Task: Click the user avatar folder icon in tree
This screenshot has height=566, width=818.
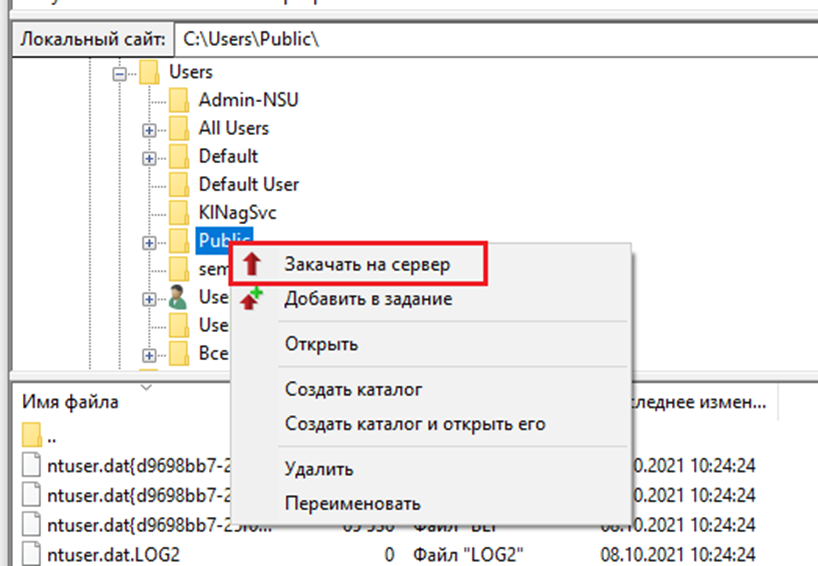Action: [179, 297]
